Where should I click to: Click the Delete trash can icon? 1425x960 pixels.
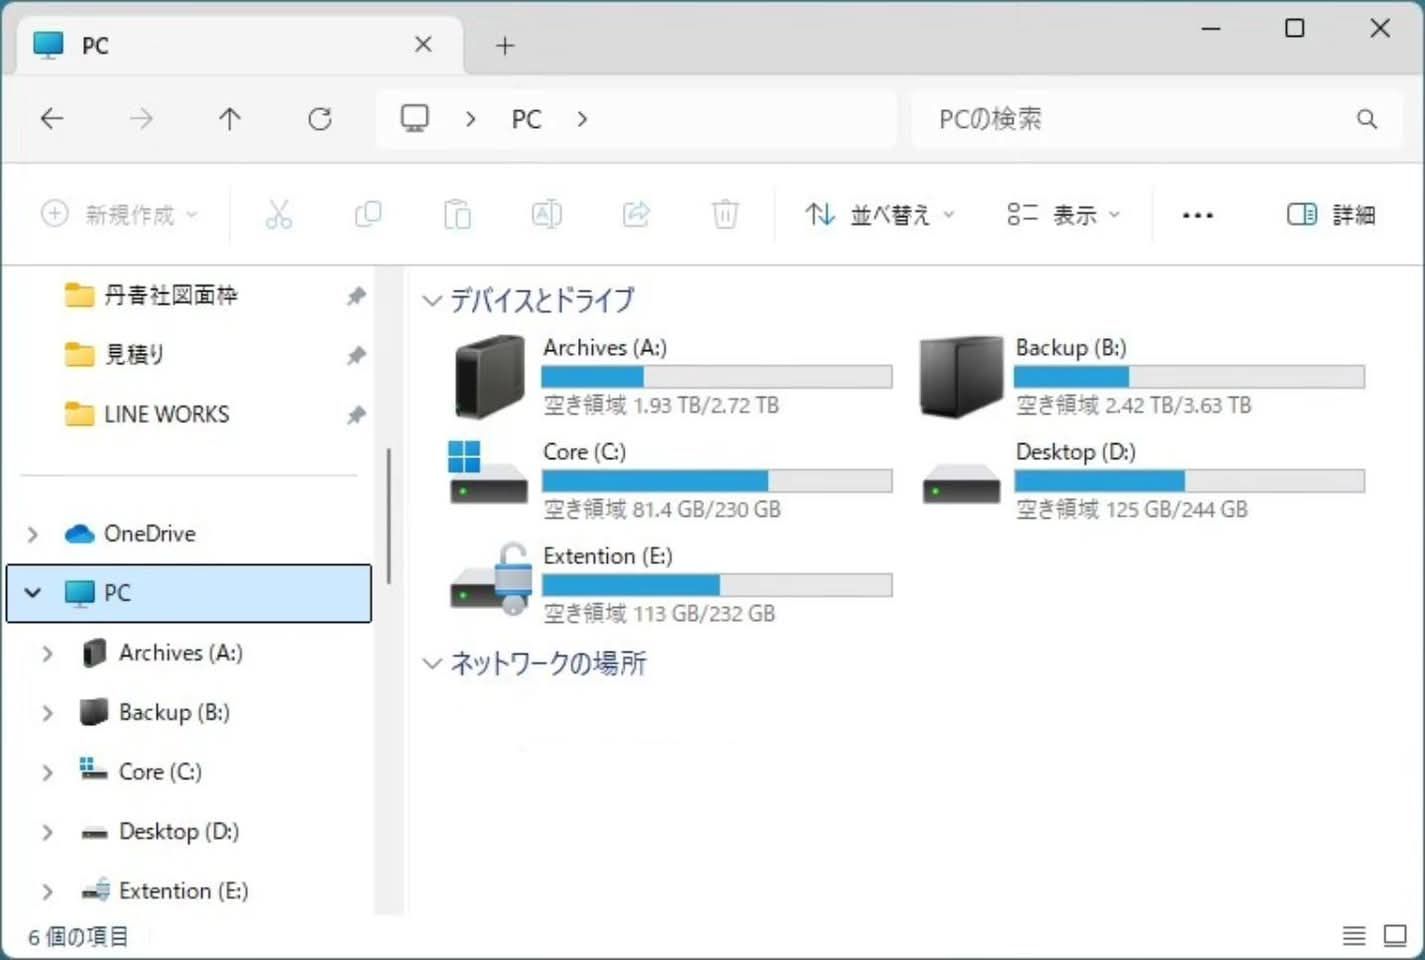[x=725, y=214]
